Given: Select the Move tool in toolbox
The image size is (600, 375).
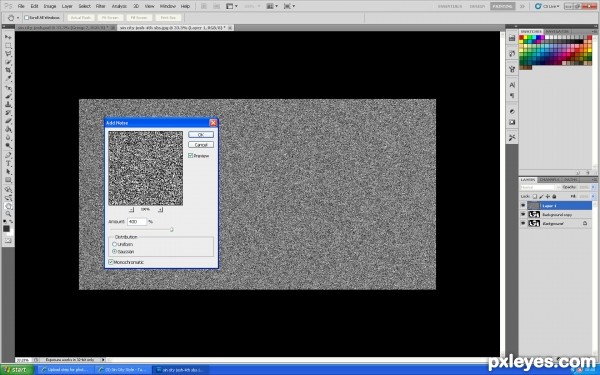Looking at the screenshot, I should tap(8, 37).
